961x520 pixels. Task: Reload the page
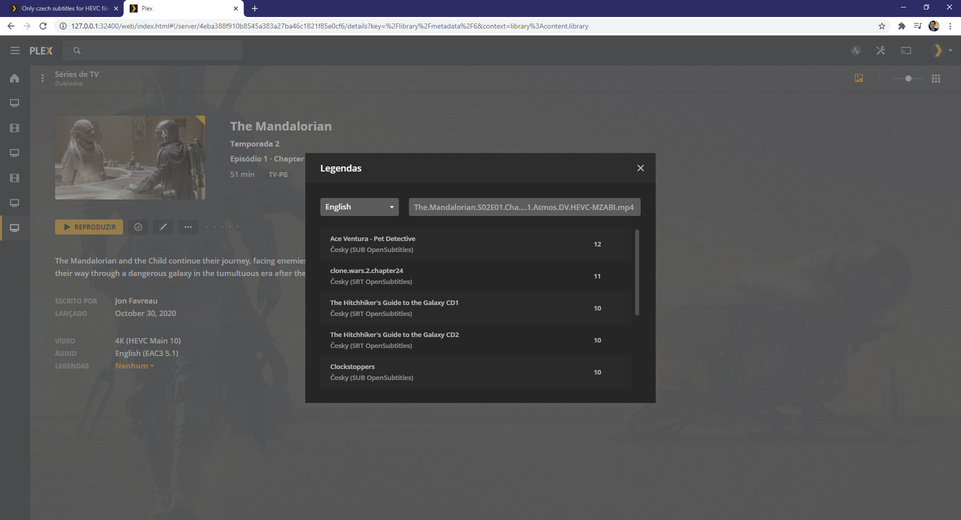pyautogui.click(x=43, y=26)
